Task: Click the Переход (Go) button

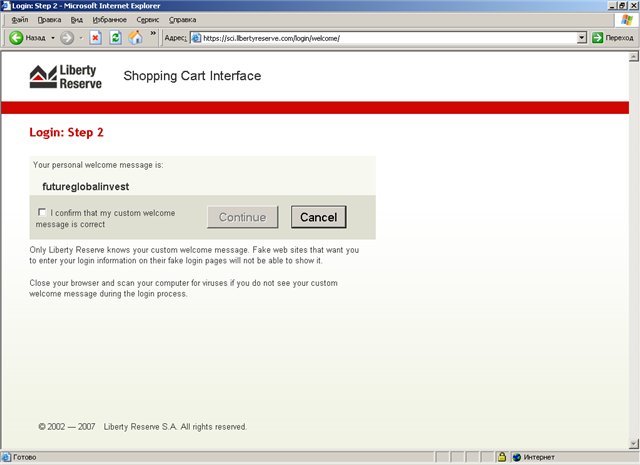Action: [x=612, y=38]
